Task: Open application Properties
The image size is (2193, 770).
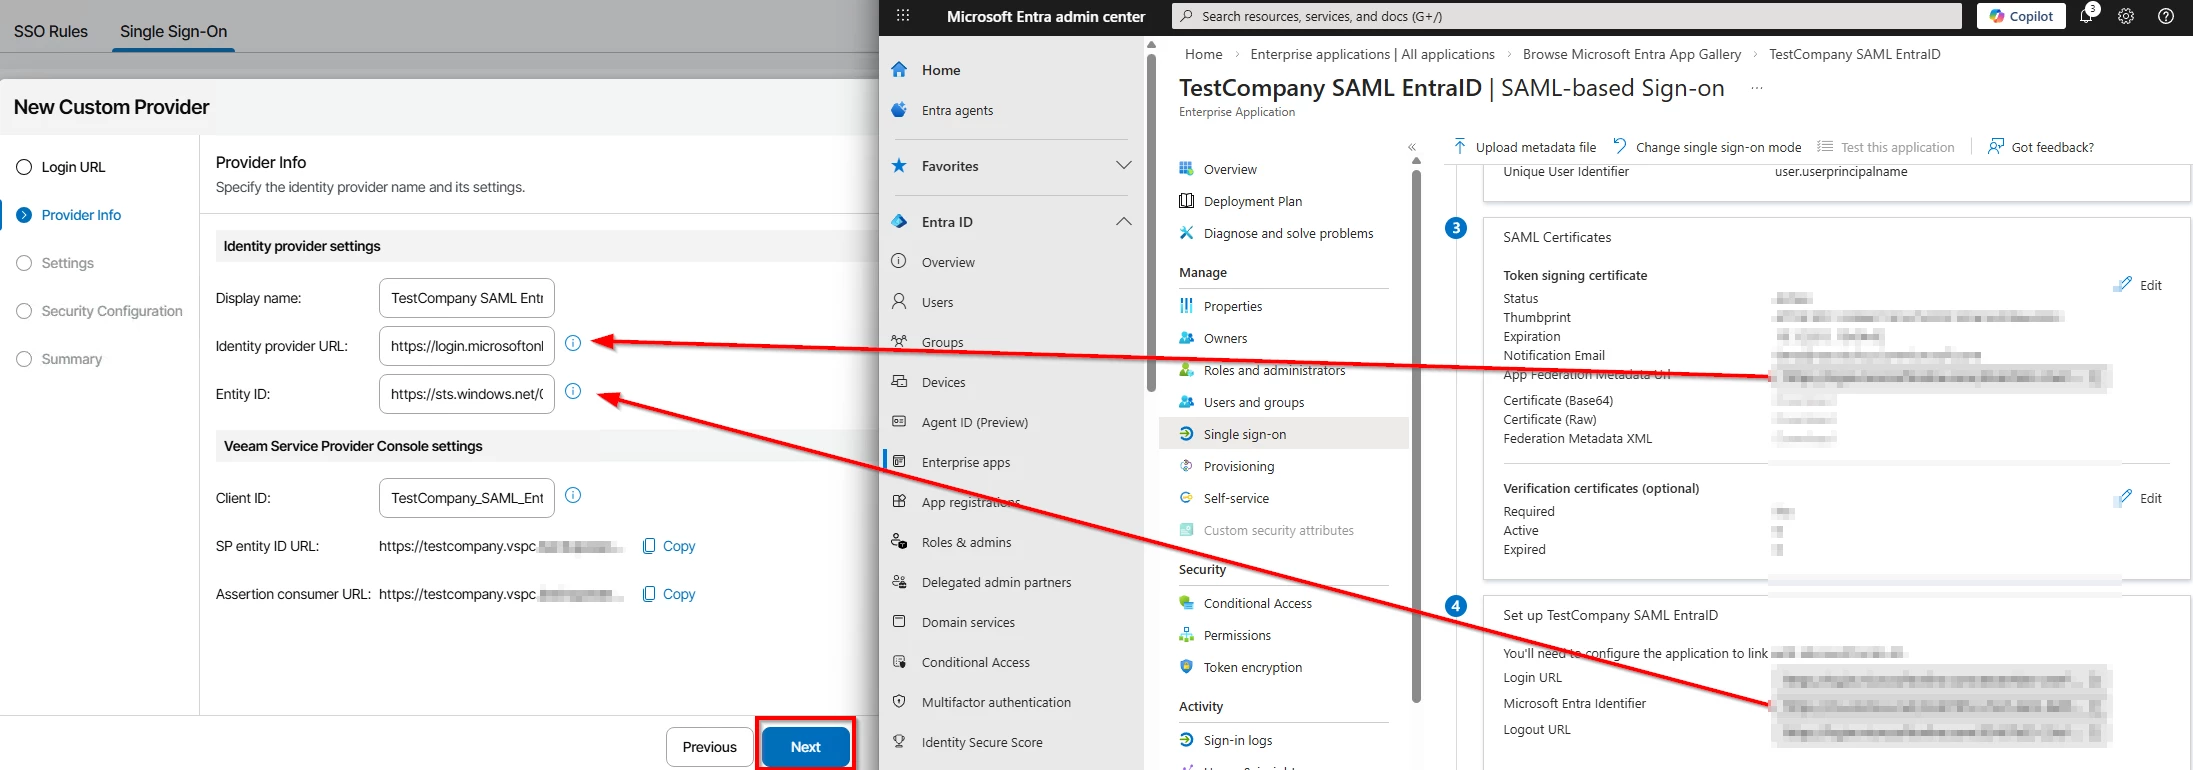Action: (x=1232, y=306)
